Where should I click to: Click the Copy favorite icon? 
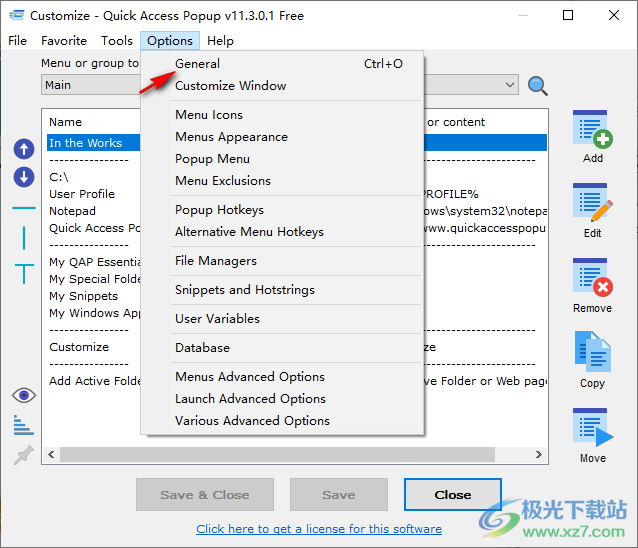point(592,352)
